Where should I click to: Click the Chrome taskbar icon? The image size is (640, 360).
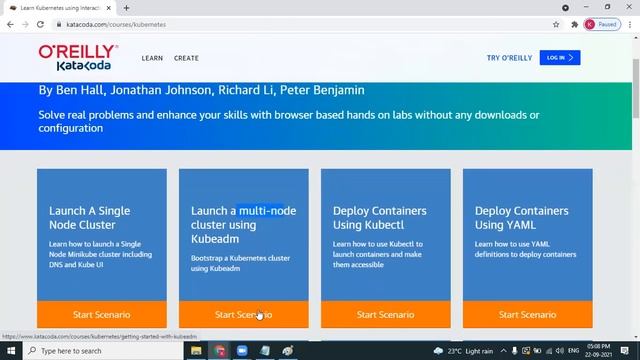(220, 351)
